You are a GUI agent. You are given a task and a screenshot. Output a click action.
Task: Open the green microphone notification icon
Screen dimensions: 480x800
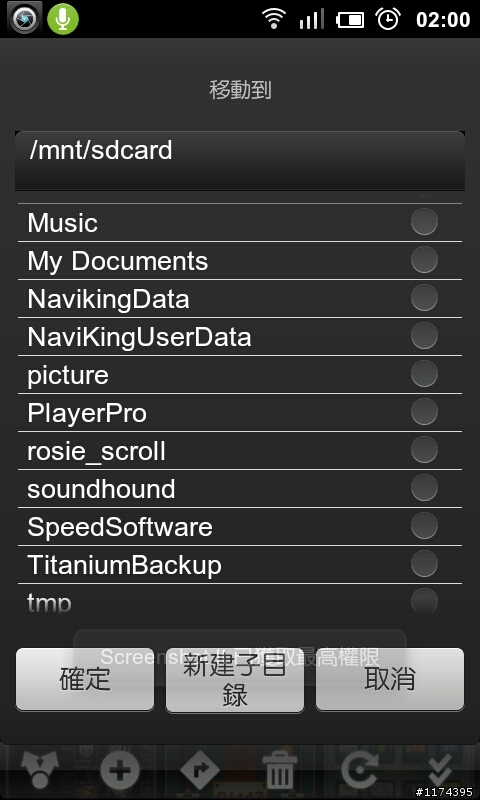coord(63,18)
